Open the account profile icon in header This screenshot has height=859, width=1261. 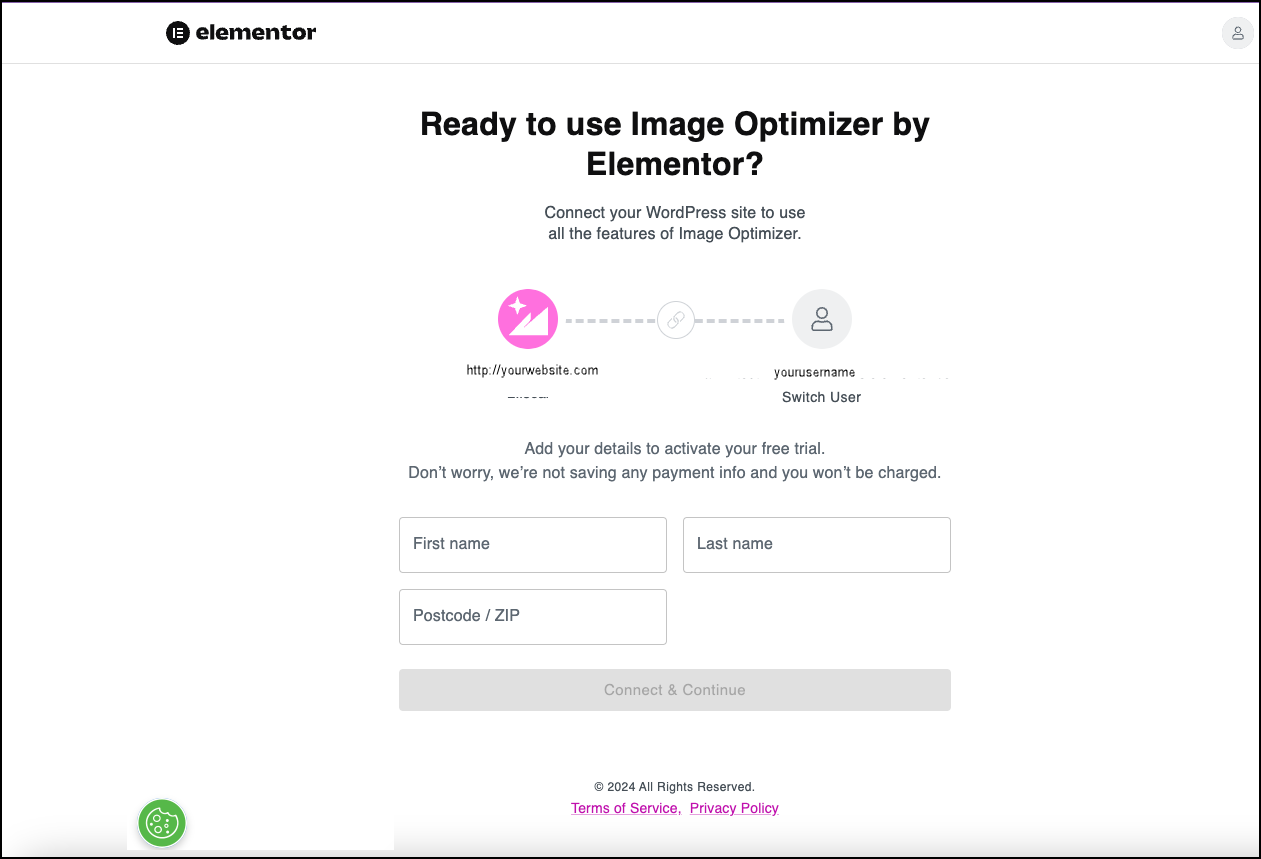click(x=1238, y=33)
